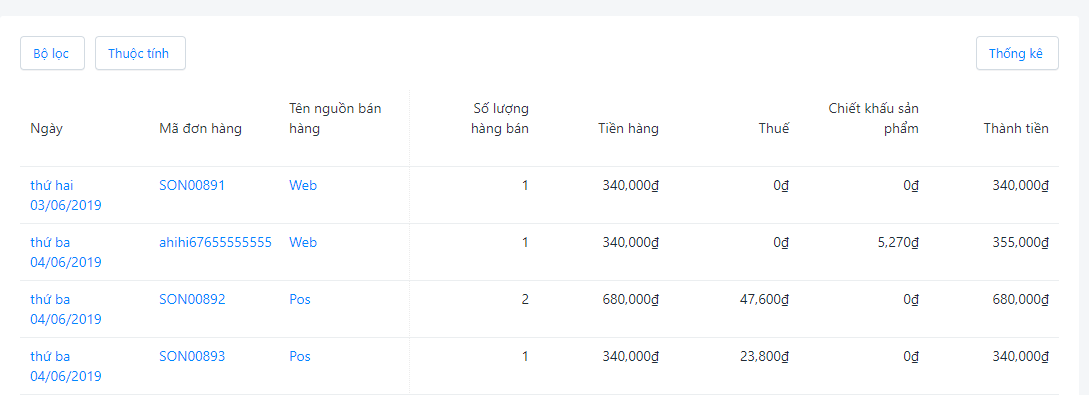Click Pos source link in SON00892 row
The width and height of the screenshot is (1089, 395).
click(x=300, y=299)
